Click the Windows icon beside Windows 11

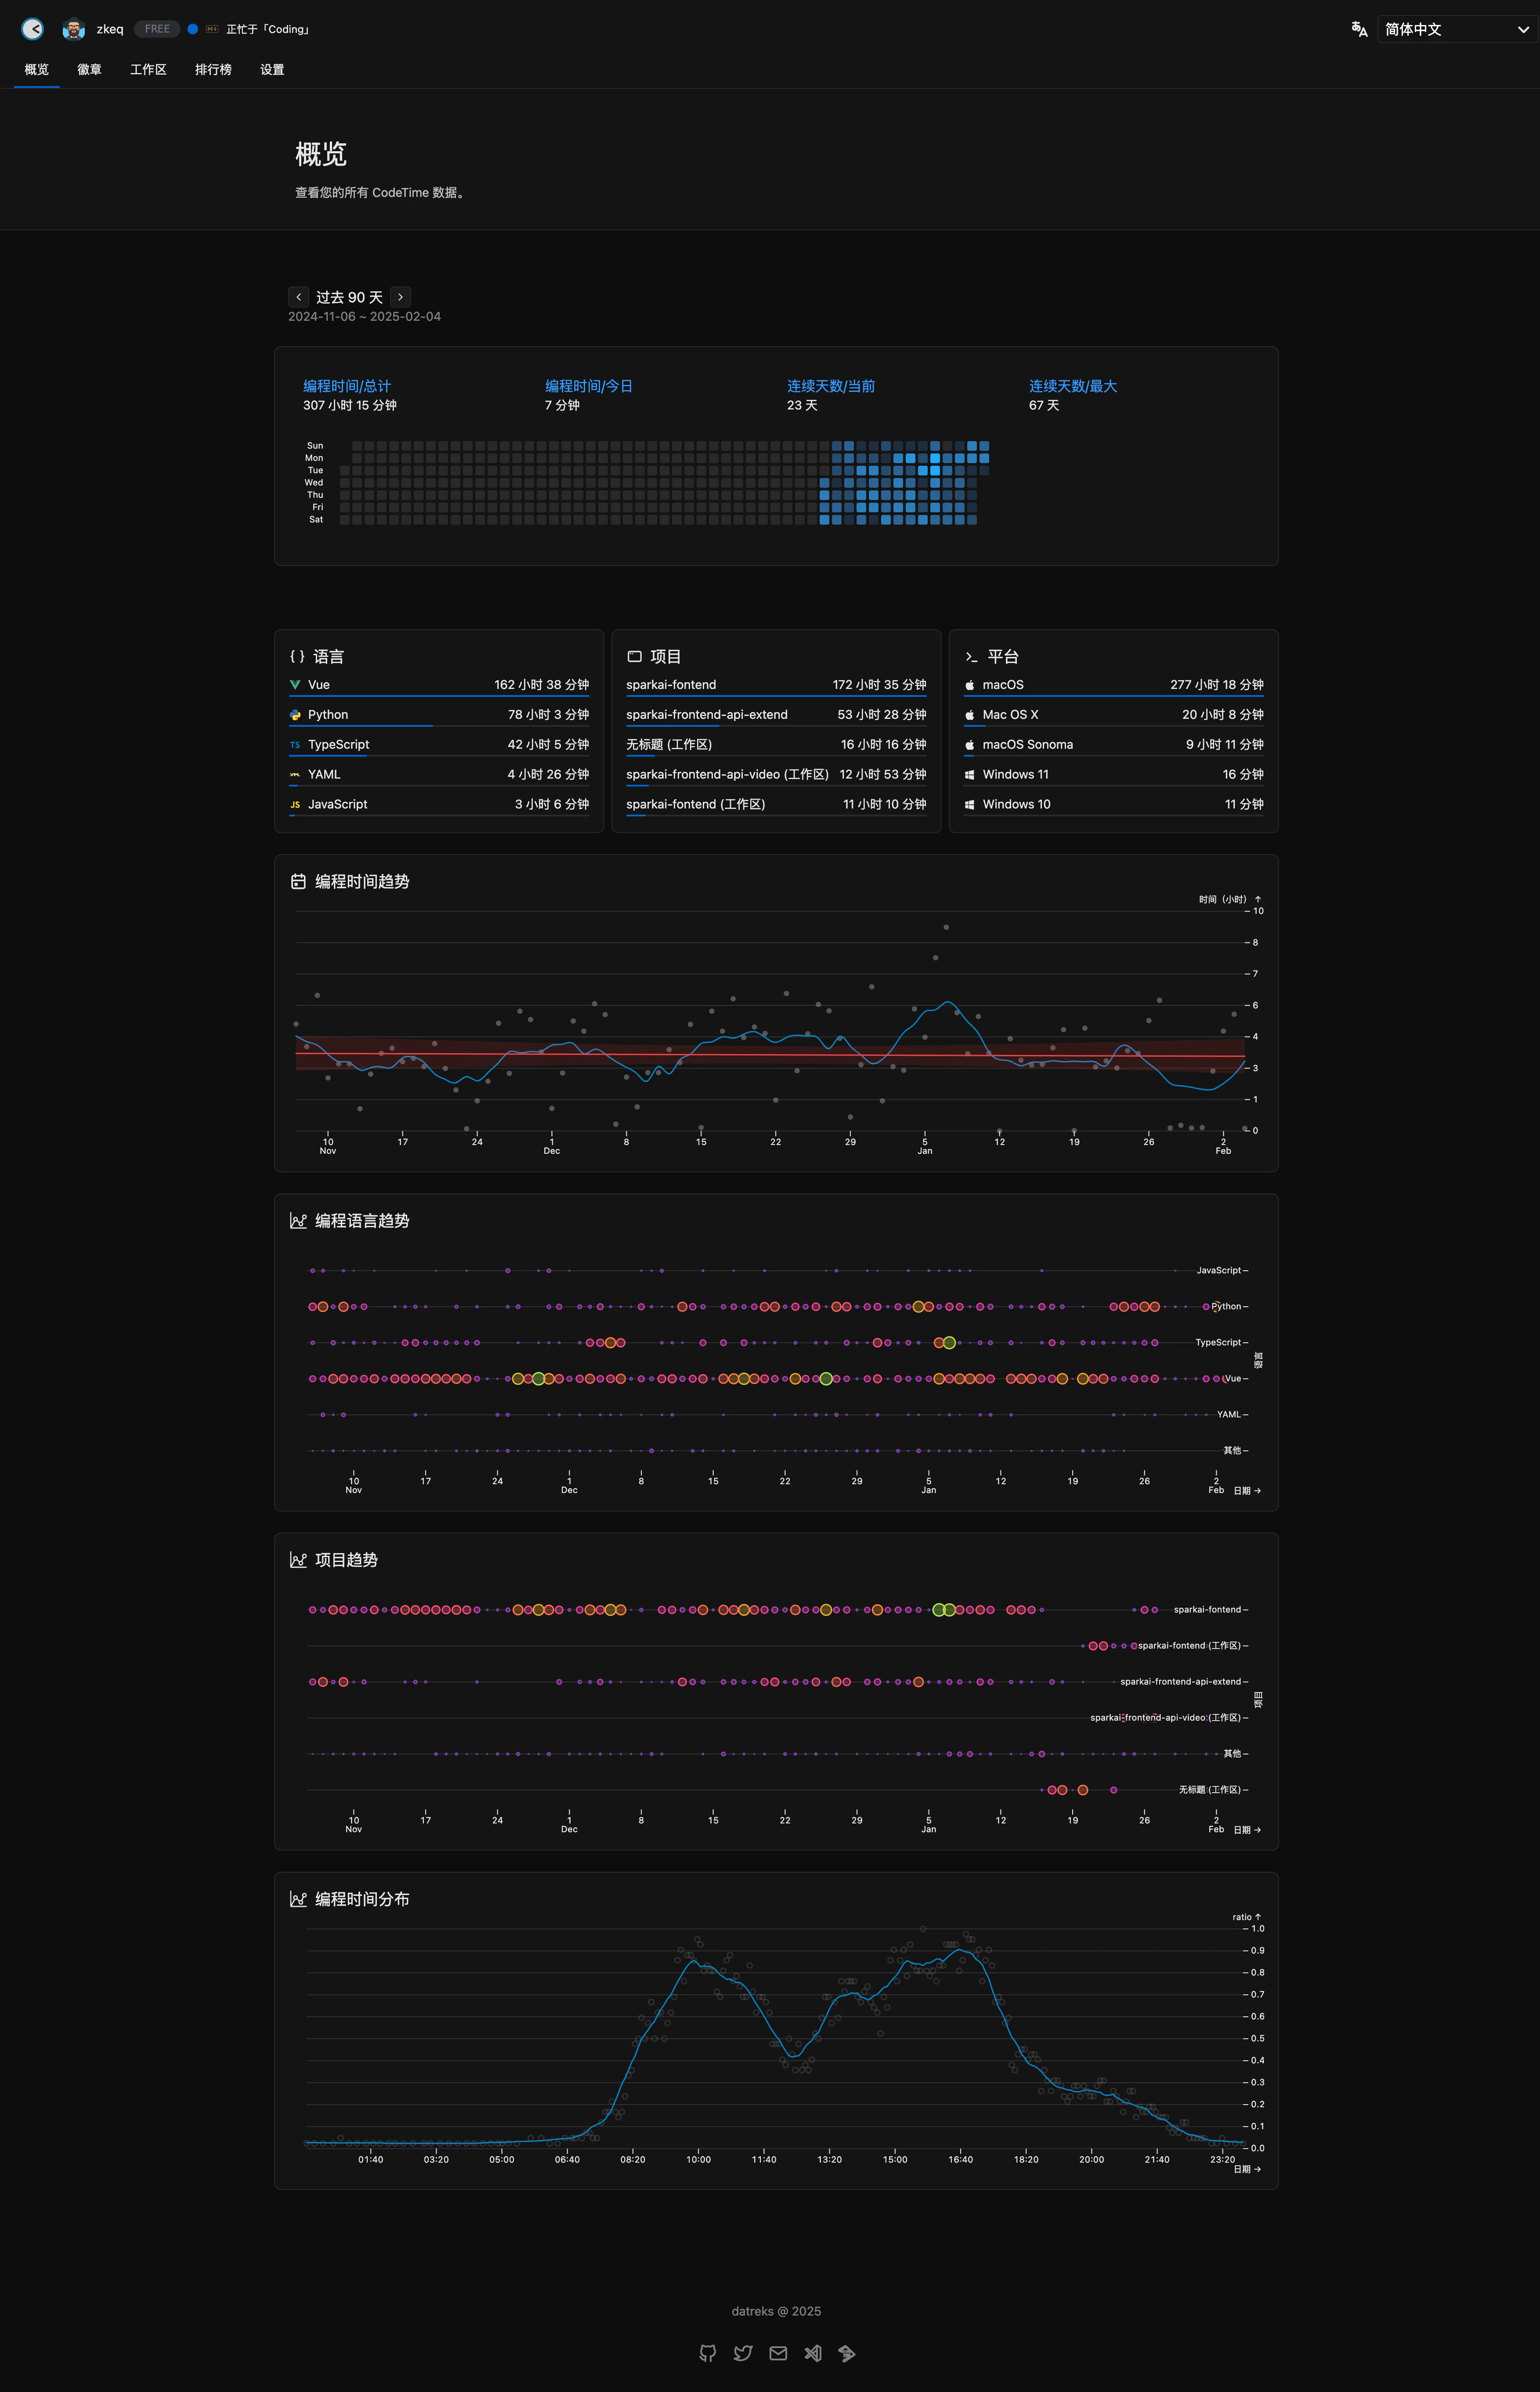point(969,775)
